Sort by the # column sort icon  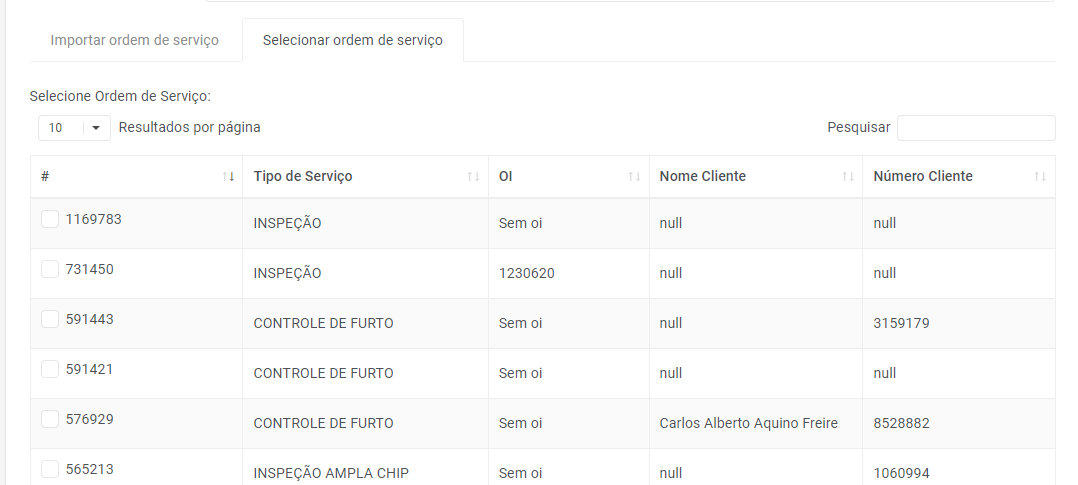[228, 177]
